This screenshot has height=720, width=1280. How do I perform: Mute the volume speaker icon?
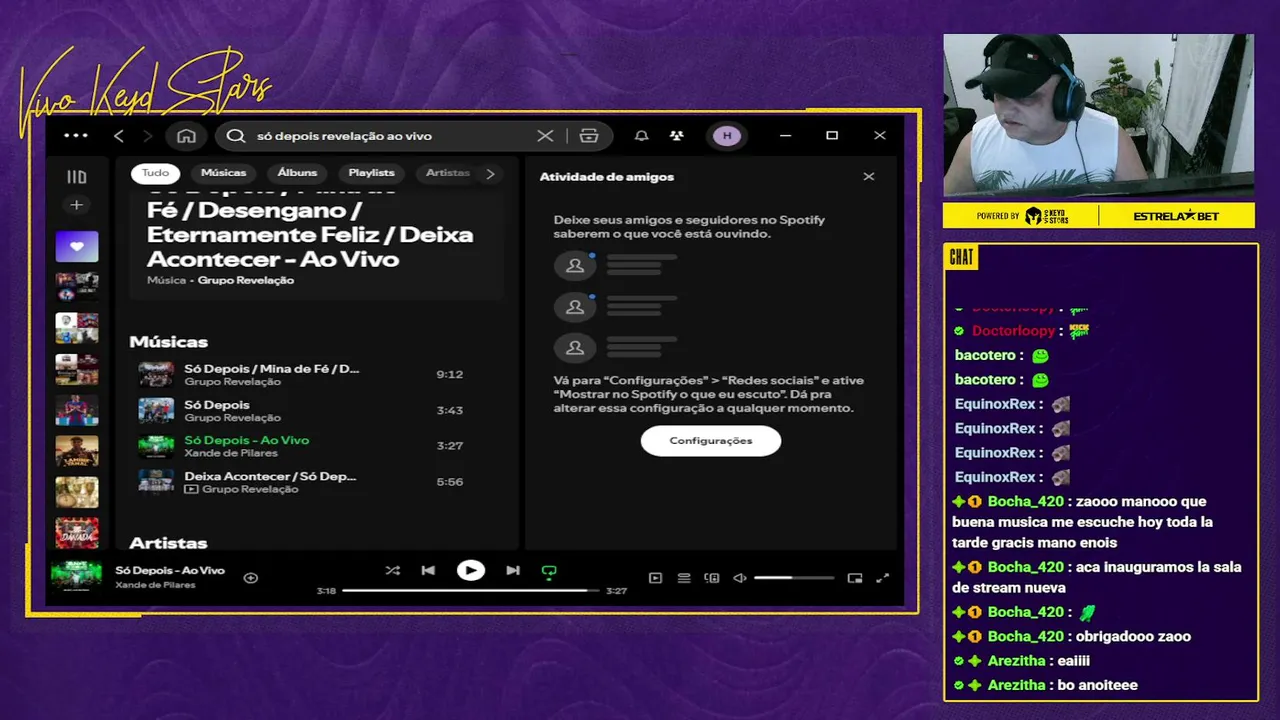[x=740, y=577]
